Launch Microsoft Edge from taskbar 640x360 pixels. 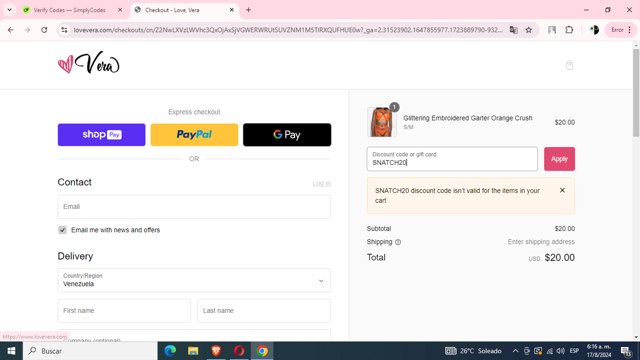(170, 351)
